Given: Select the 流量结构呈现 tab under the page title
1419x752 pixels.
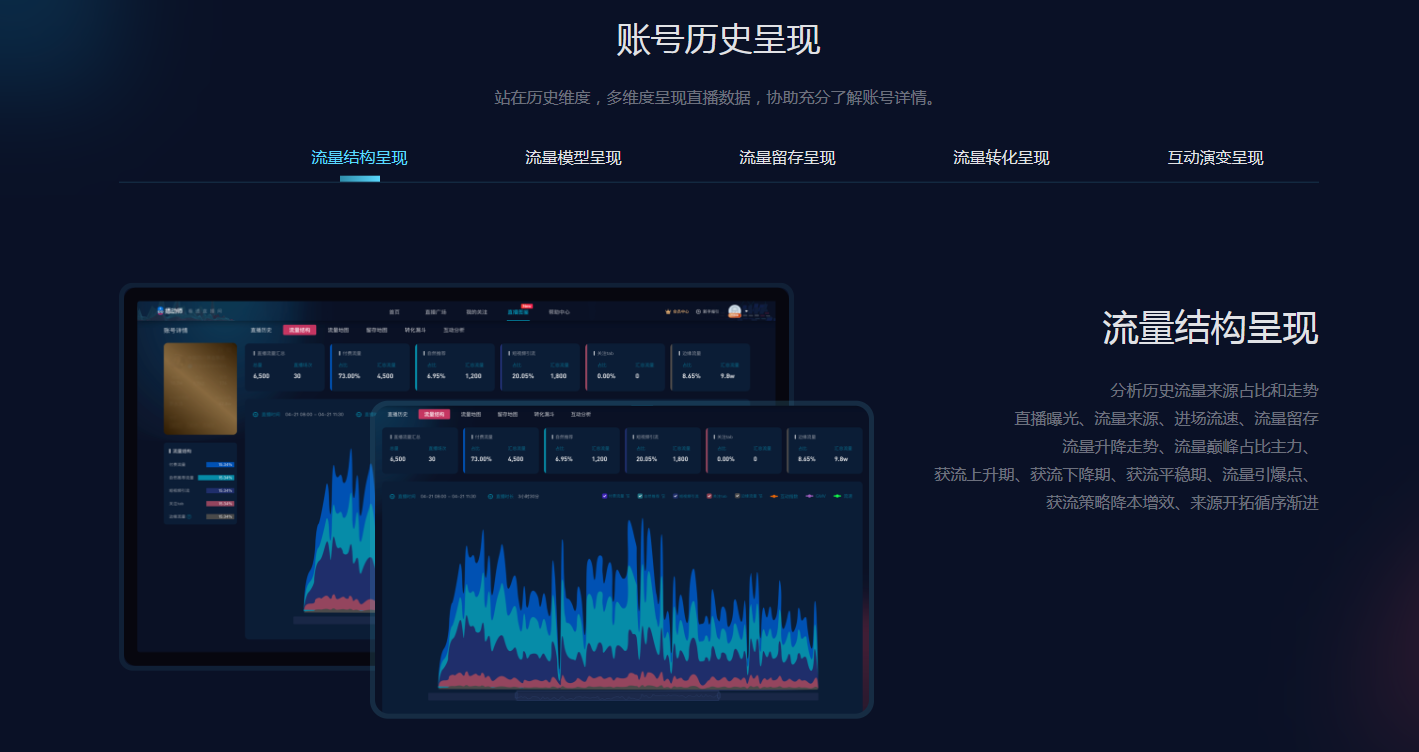Looking at the screenshot, I should click(359, 158).
